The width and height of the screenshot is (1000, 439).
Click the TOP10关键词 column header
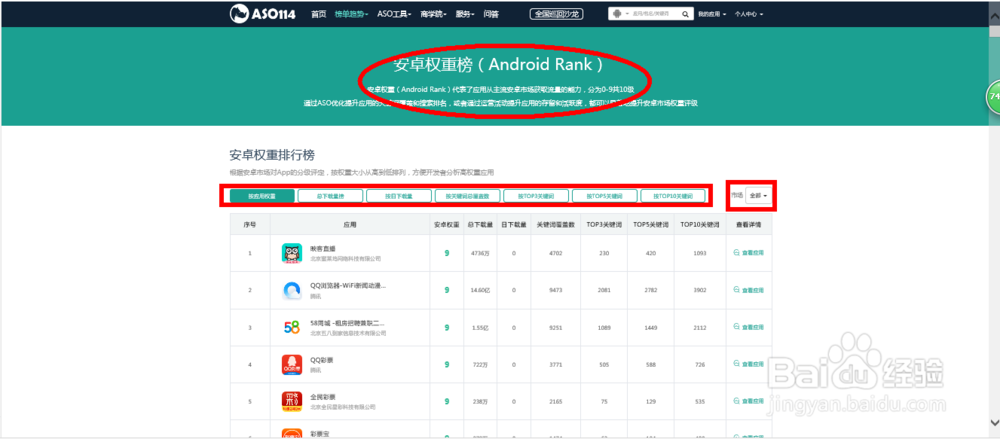coord(700,225)
